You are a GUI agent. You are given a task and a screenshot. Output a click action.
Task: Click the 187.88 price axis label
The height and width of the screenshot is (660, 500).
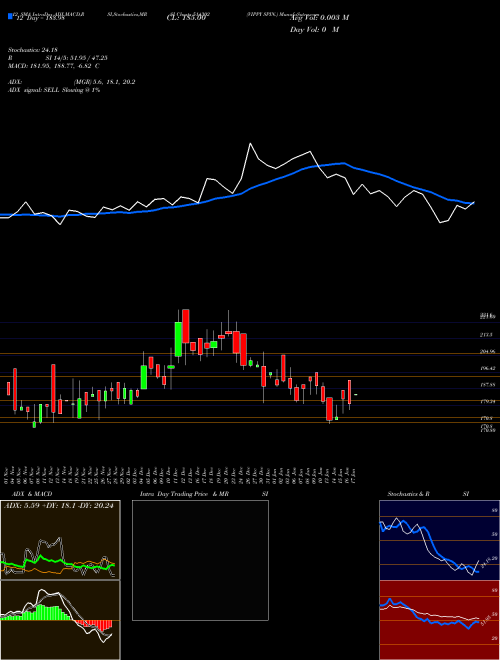click(487, 385)
